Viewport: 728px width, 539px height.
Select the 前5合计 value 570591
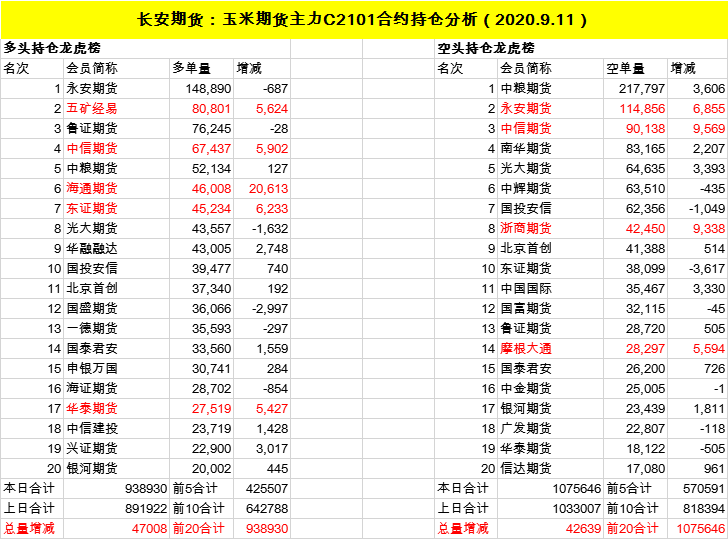[697, 488]
